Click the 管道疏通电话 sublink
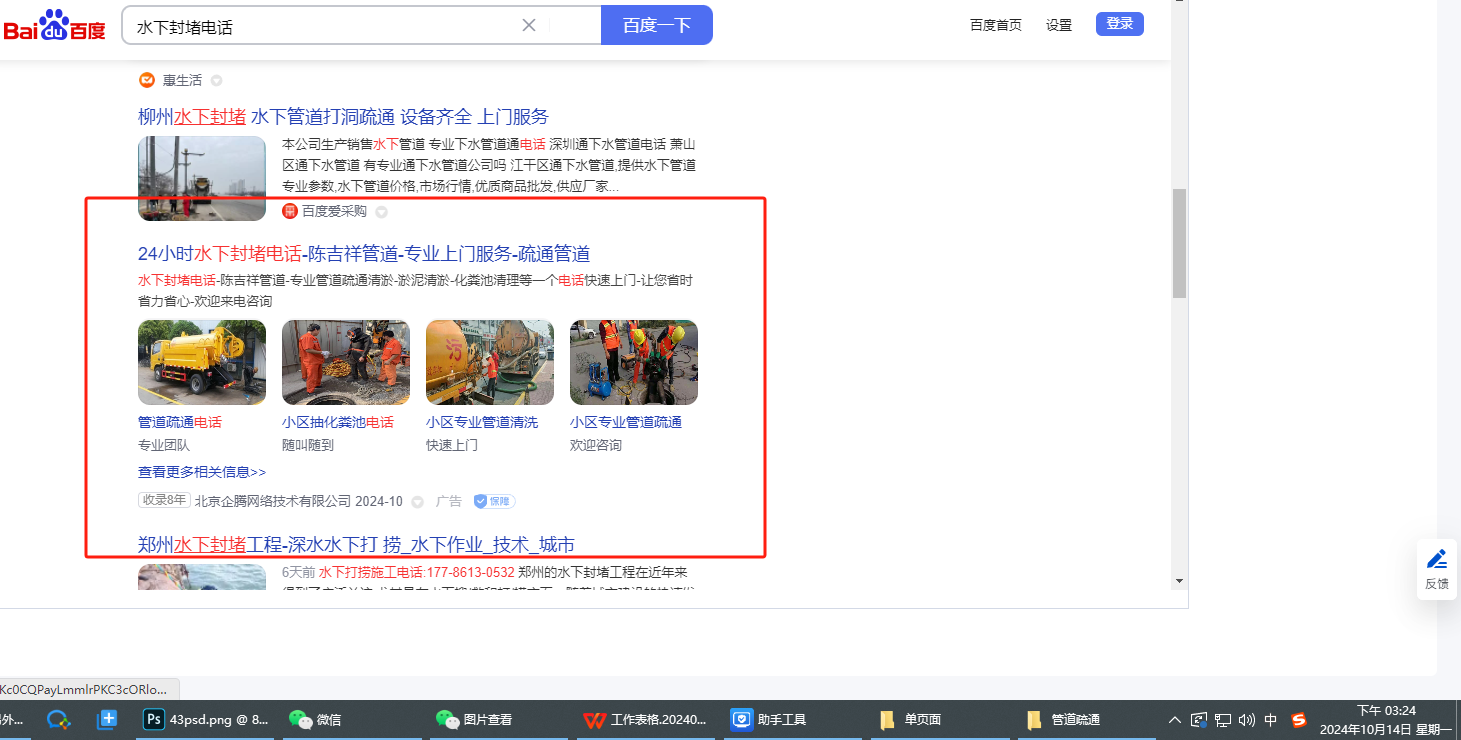The image size is (1461, 740). pos(180,422)
